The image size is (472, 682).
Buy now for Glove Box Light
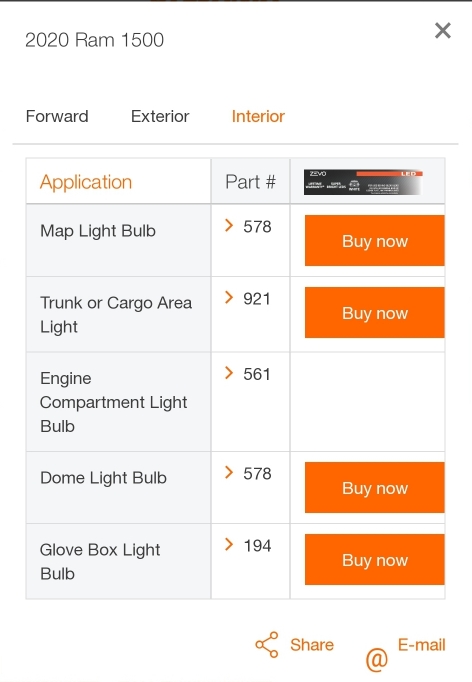click(x=375, y=559)
